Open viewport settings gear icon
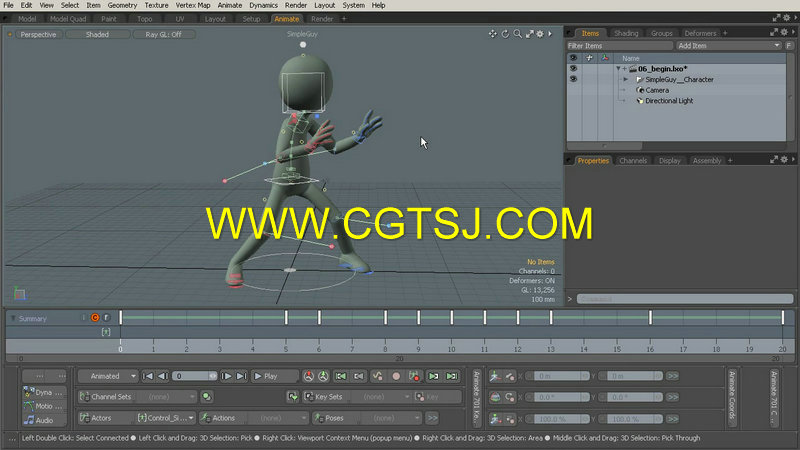The width and height of the screenshot is (800, 450). pos(540,34)
